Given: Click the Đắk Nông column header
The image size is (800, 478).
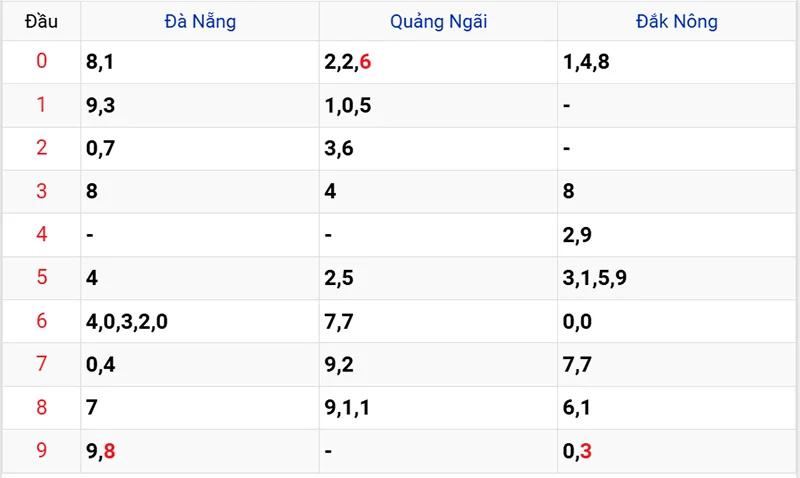Looking at the screenshot, I should (x=677, y=21).
